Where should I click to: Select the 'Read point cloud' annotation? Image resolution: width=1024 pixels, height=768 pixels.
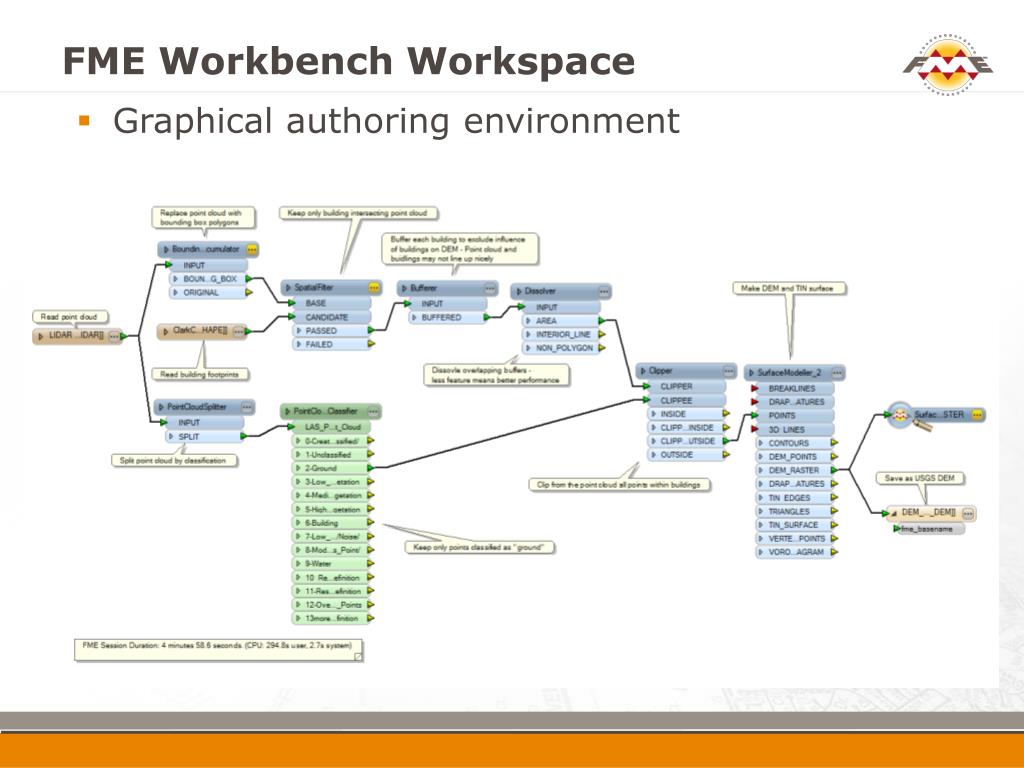click(x=70, y=317)
